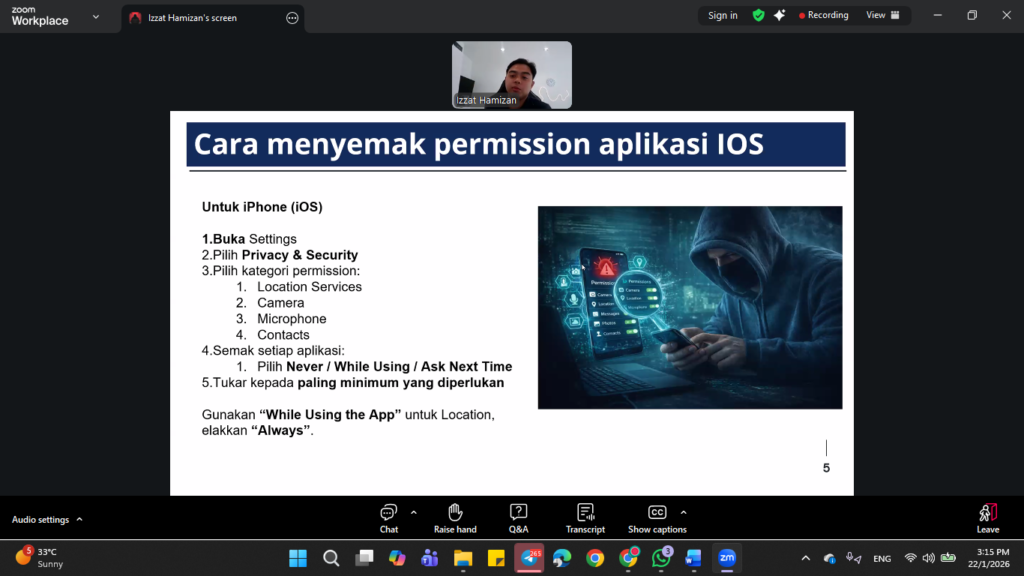
Task: Click Izzat Hamizan's video thumbnail
Action: pyautogui.click(x=512, y=74)
